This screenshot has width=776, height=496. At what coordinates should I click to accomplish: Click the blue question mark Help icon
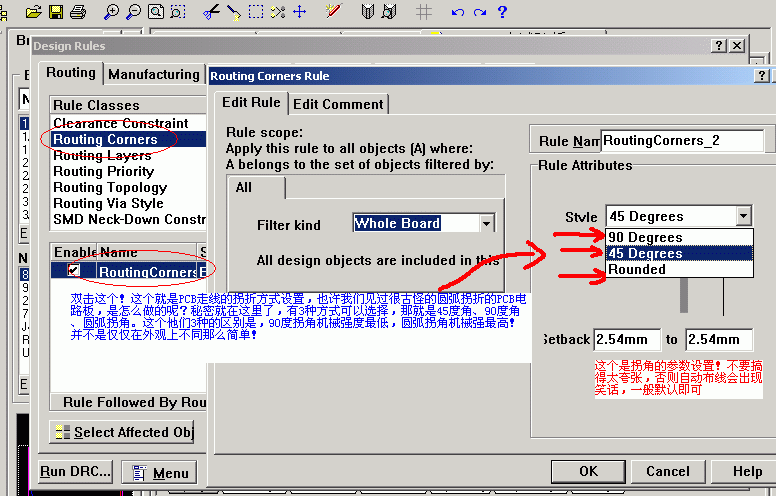click(x=502, y=12)
